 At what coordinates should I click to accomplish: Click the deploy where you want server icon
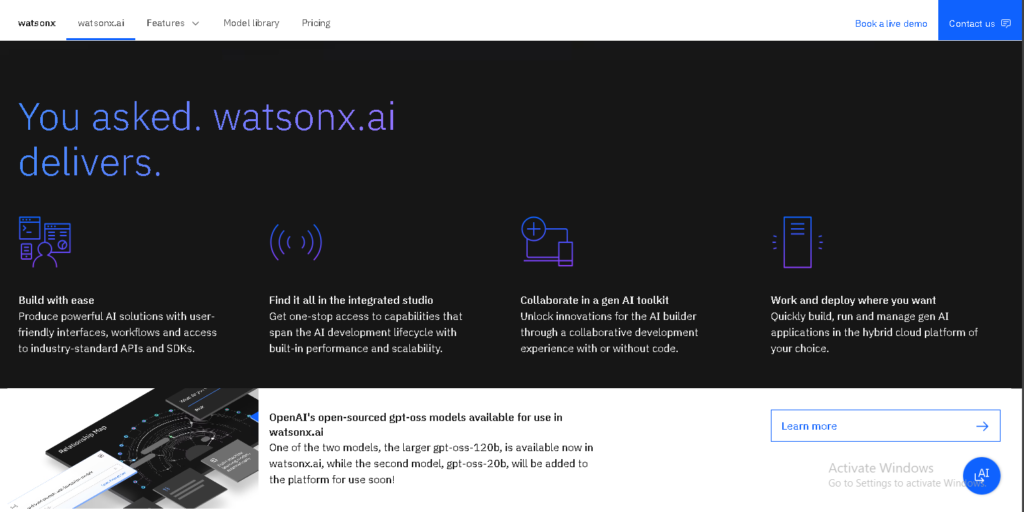[797, 242]
